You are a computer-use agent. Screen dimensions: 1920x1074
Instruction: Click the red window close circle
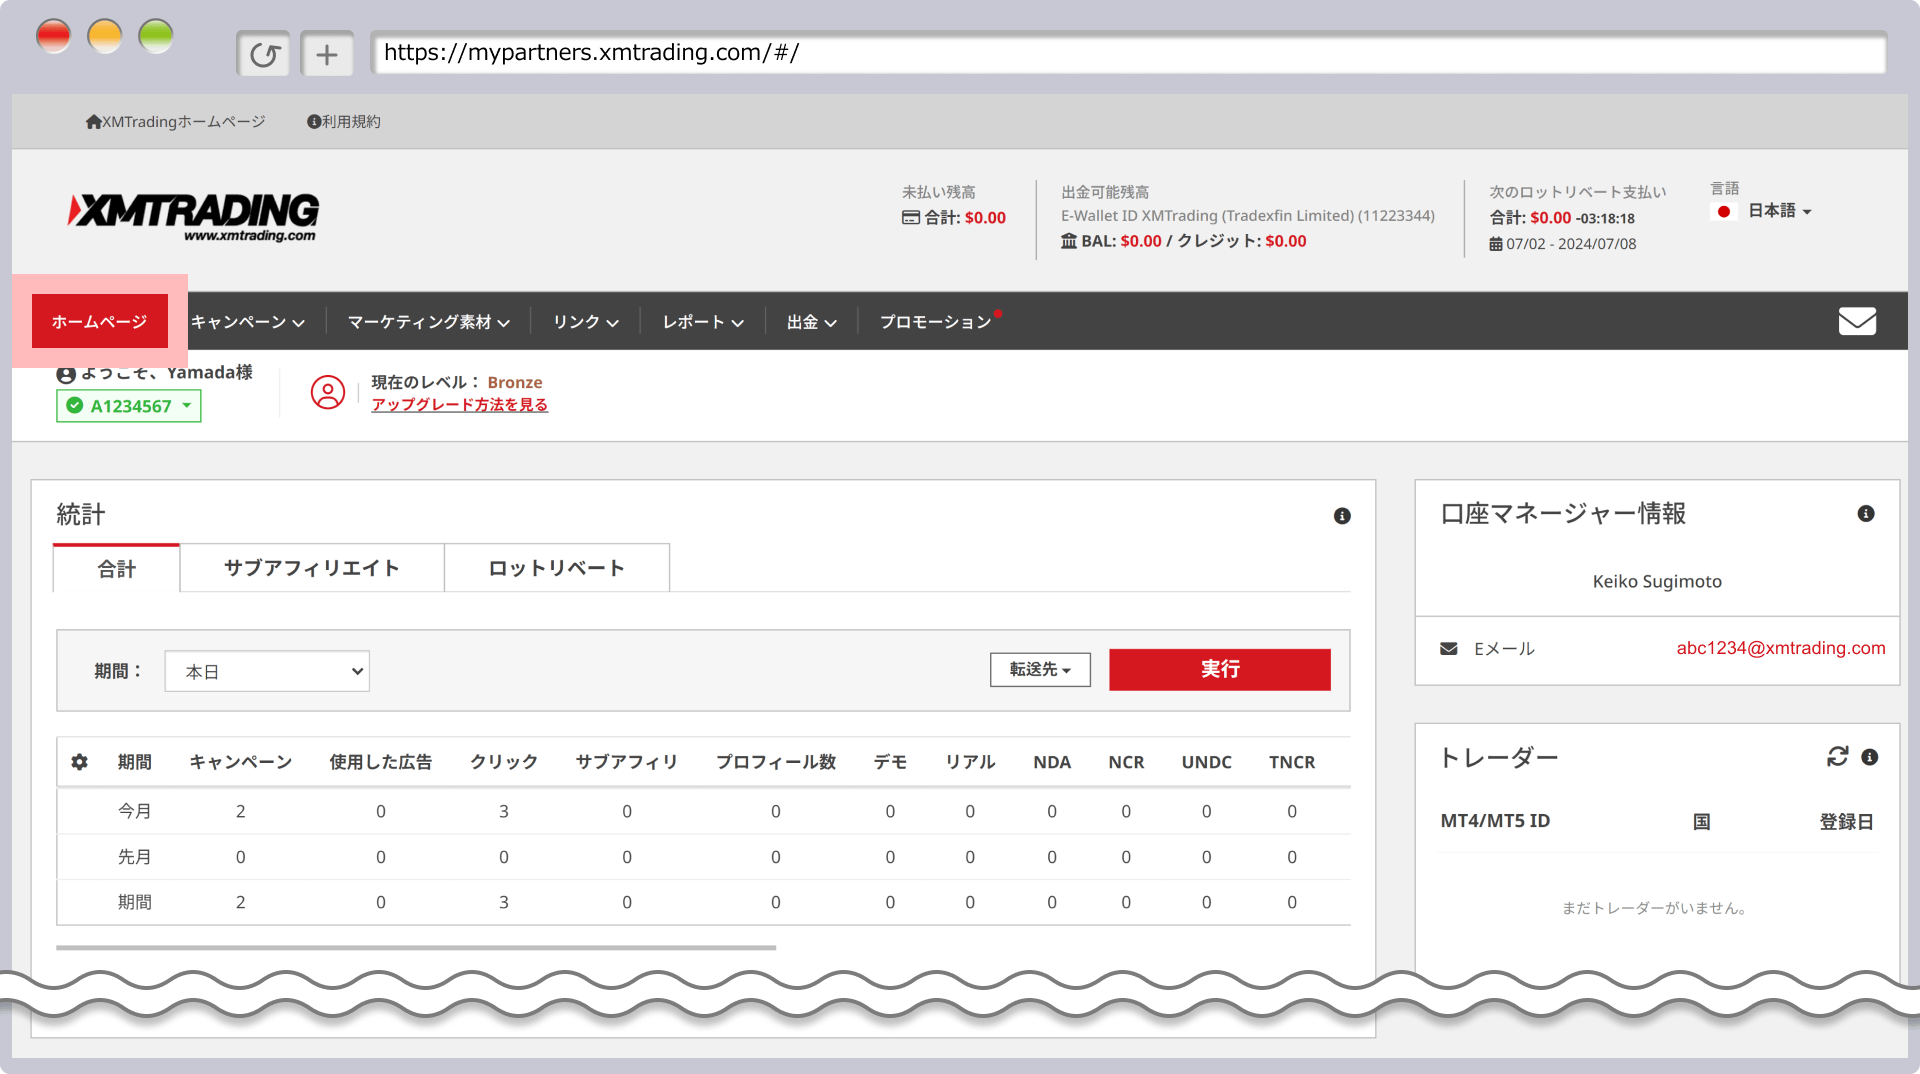pos(54,37)
